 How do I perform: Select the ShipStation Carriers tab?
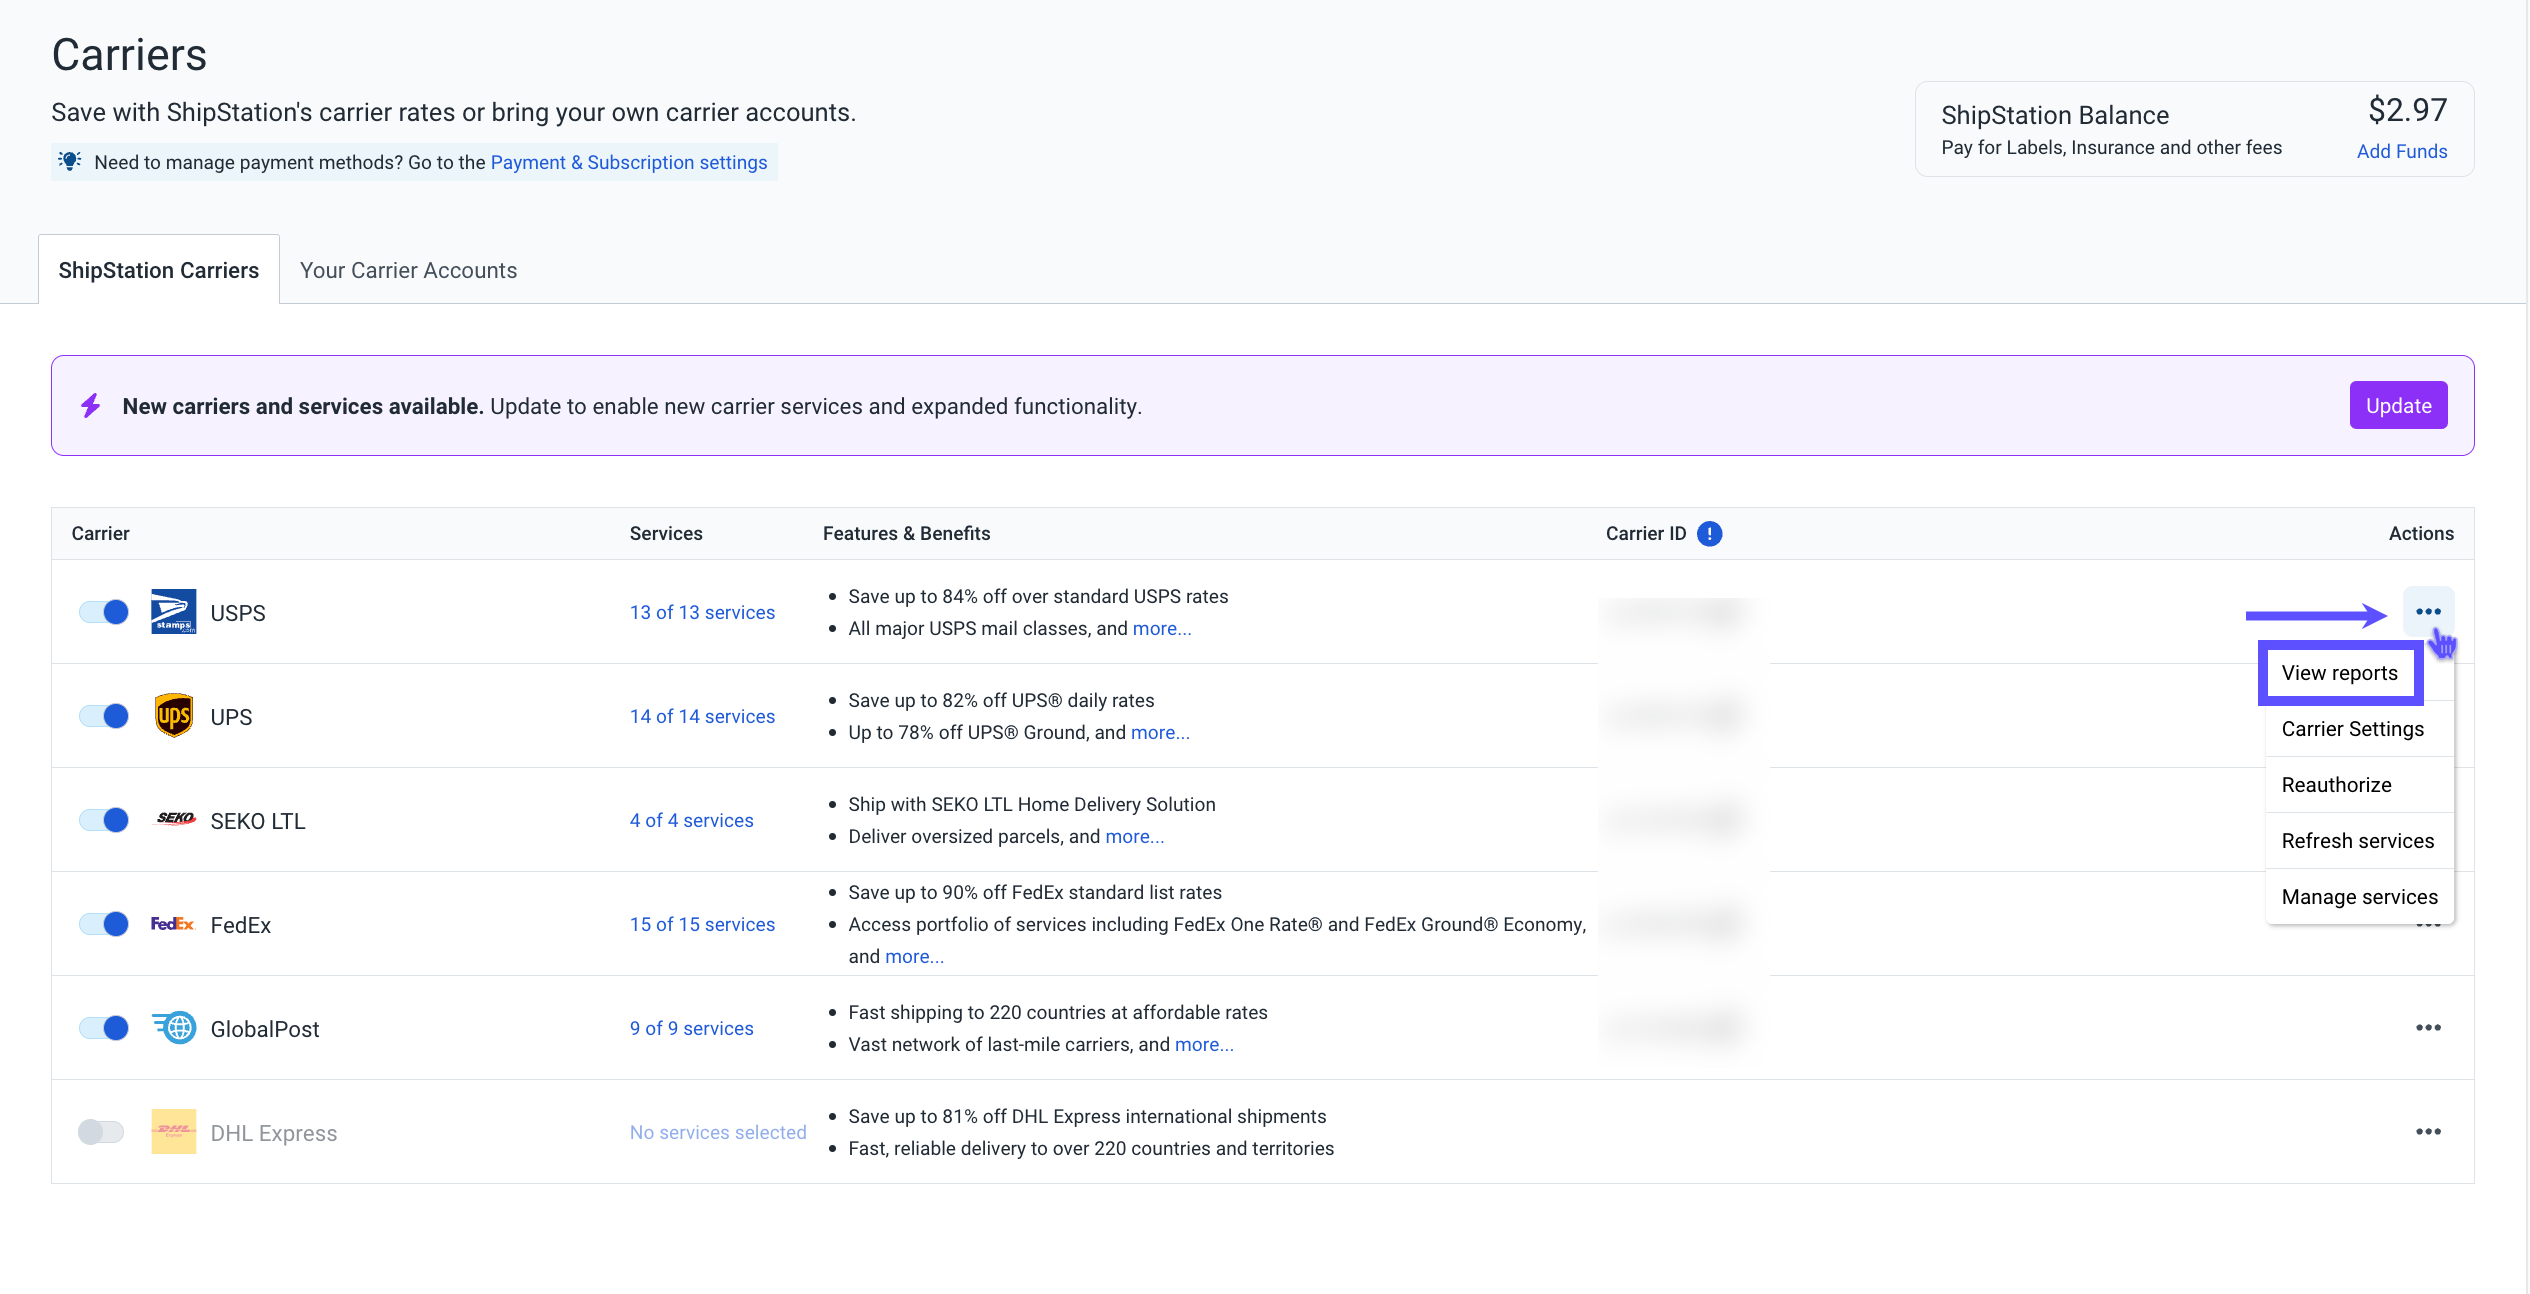[x=159, y=270]
